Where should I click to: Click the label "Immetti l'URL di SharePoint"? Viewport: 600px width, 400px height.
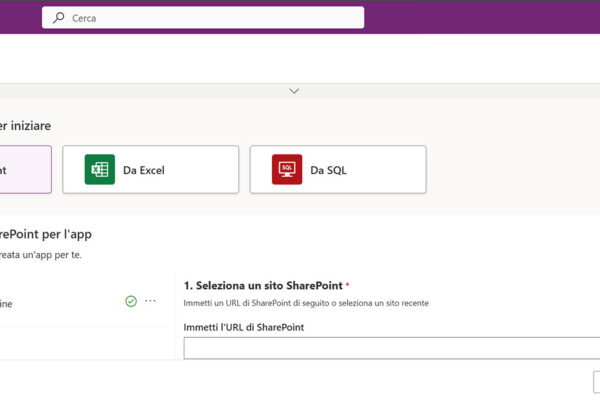point(244,327)
